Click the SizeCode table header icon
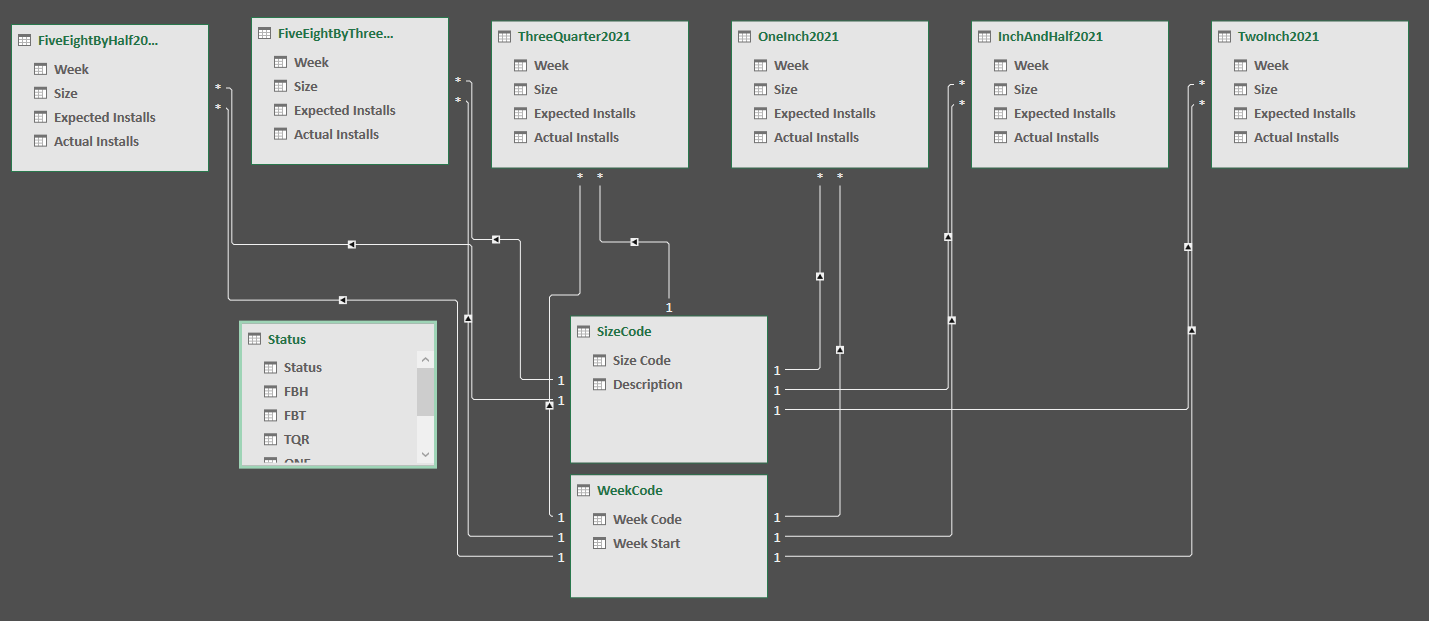This screenshot has width=1429, height=621. coord(584,332)
